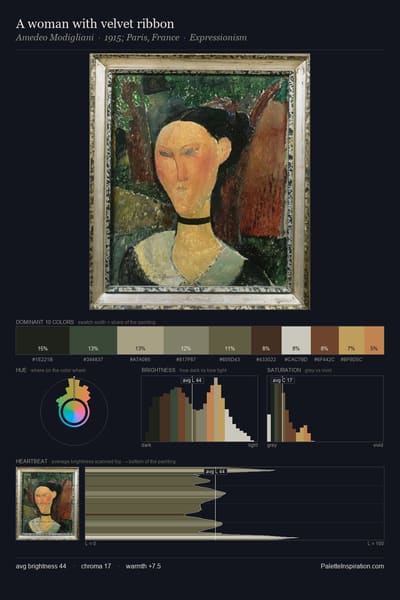Choose the orange 5% swatch at the end
This screenshot has height=600, width=400.
click(374, 340)
